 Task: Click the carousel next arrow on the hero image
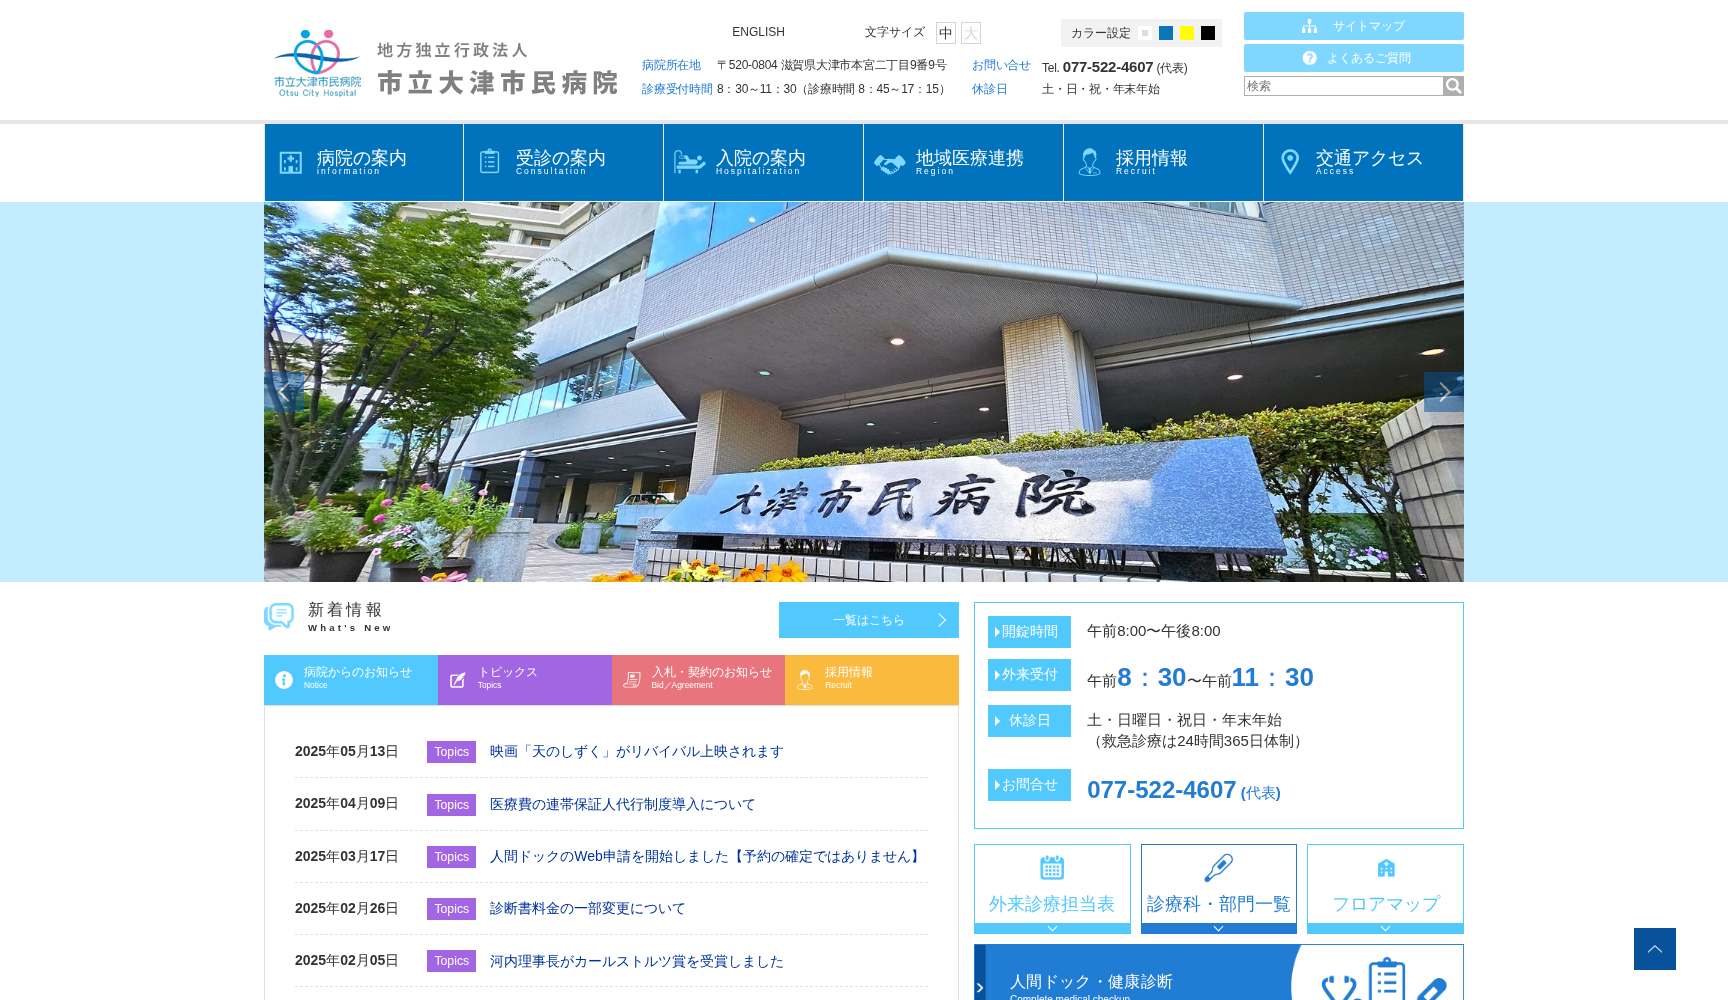tap(1443, 391)
